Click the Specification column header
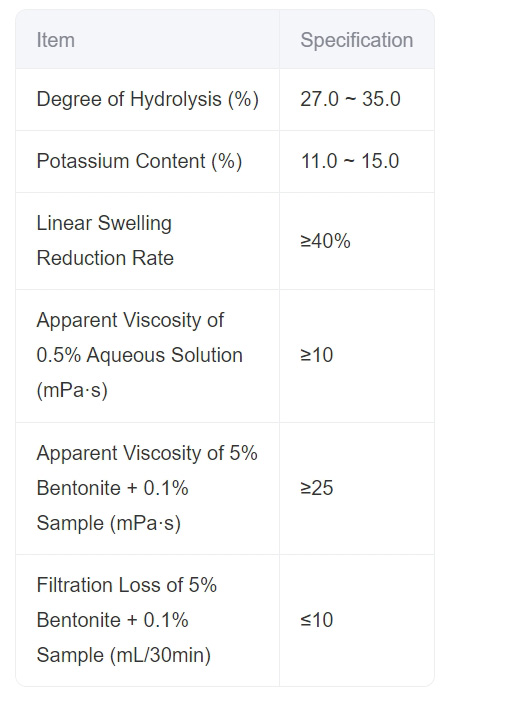 pos(357,39)
